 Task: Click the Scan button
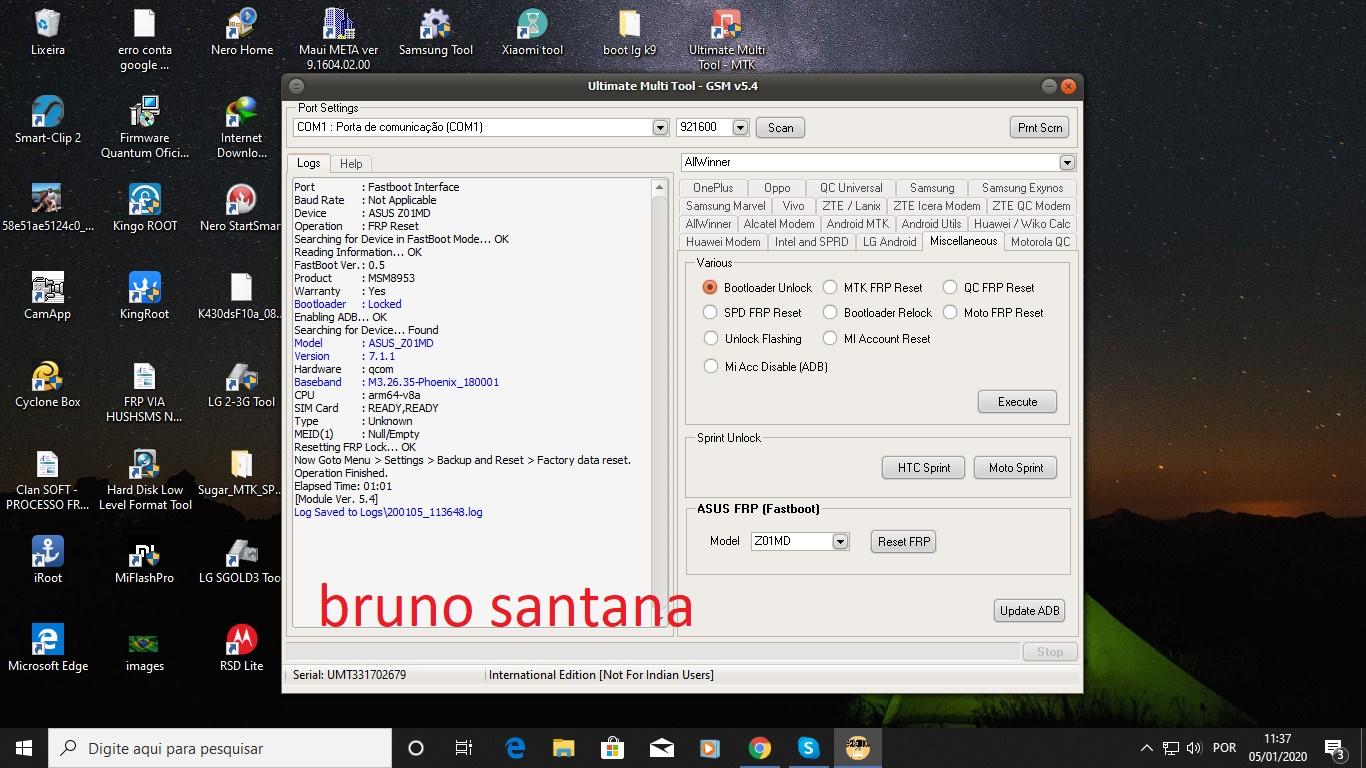[x=781, y=127]
